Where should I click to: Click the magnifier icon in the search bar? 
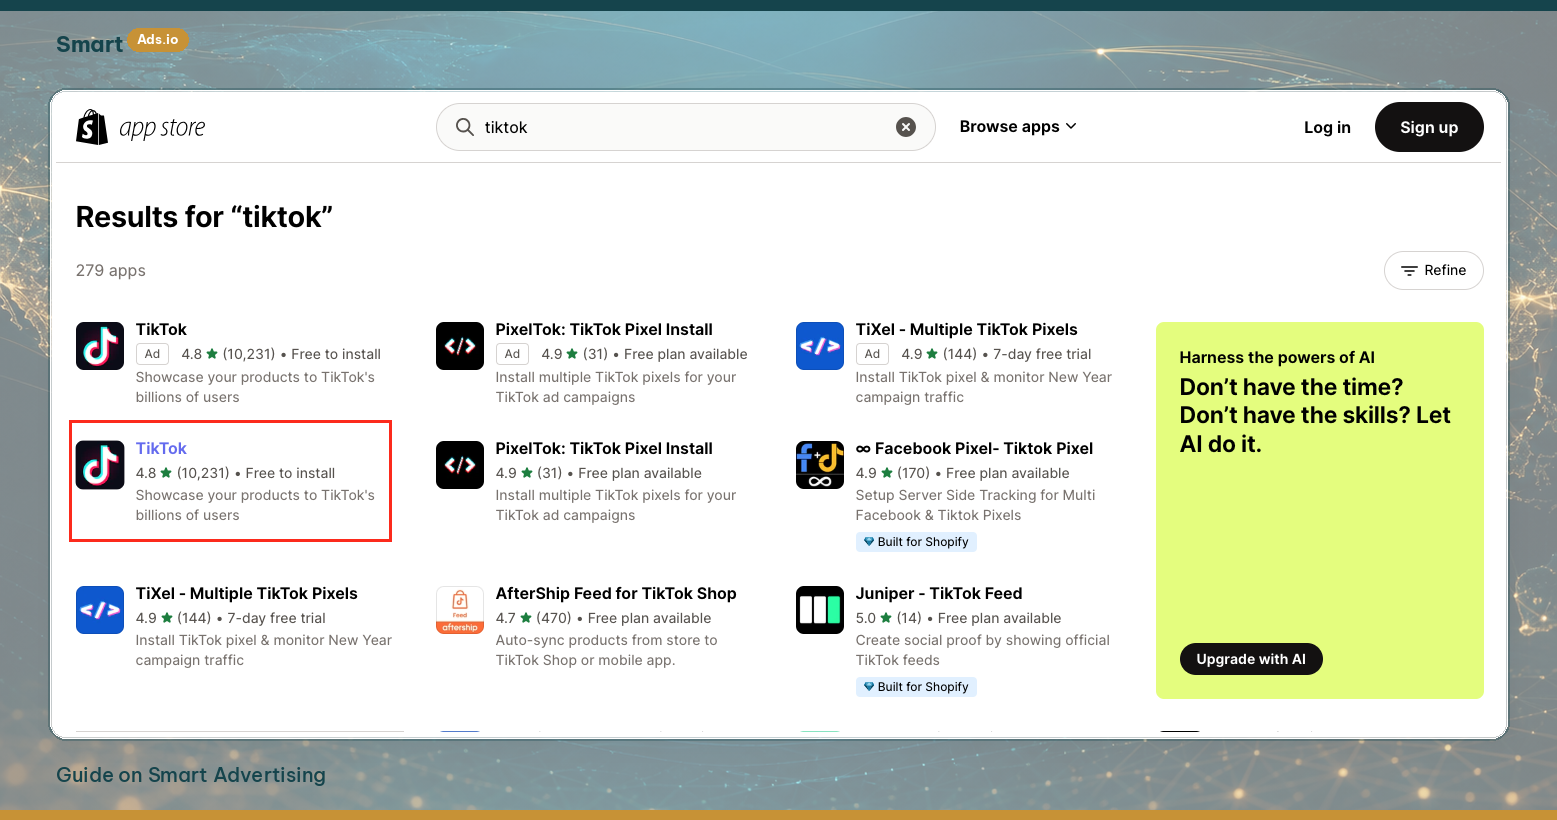(x=465, y=127)
